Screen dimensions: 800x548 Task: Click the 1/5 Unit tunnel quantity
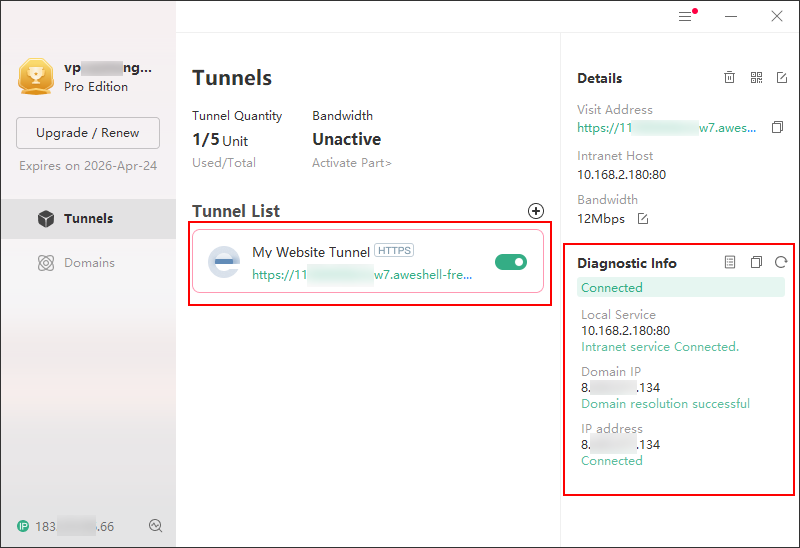(220, 140)
